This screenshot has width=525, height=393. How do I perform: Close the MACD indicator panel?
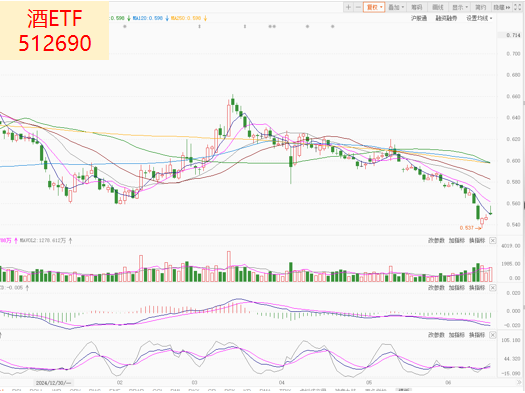(493, 288)
